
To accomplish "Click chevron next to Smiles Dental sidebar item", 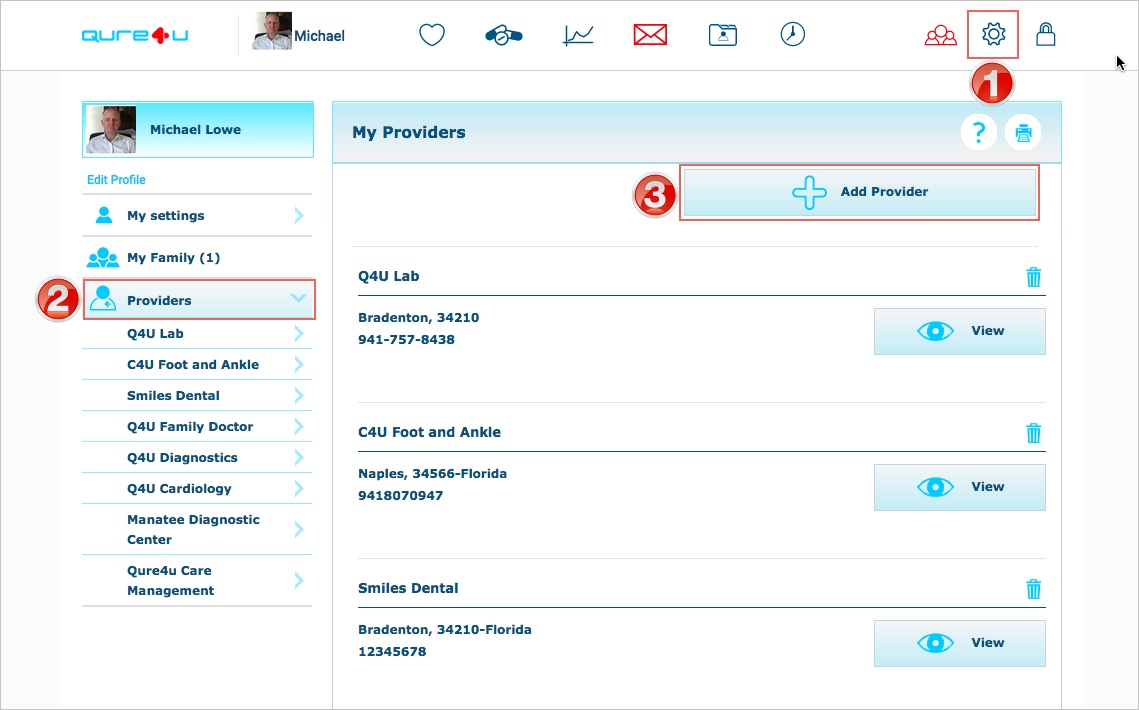I will pyautogui.click(x=299, y=395).
